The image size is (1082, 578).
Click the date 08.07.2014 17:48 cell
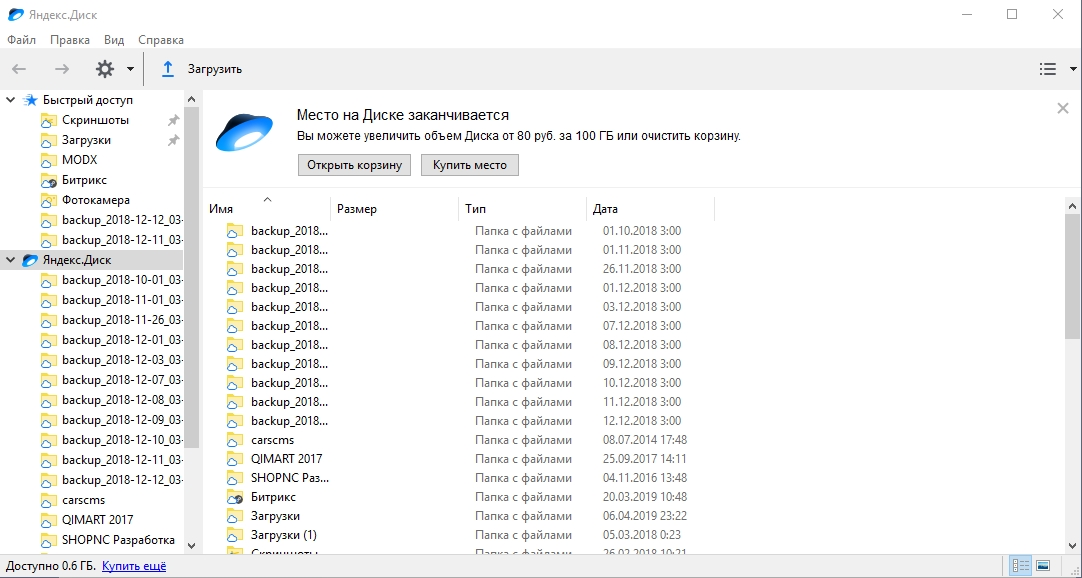645,440
